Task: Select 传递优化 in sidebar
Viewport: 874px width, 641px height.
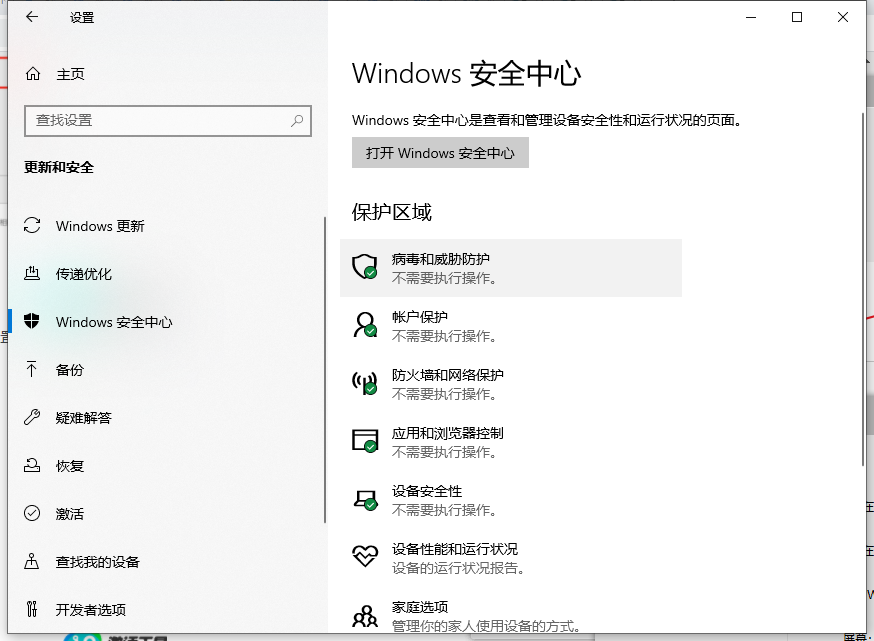Action: (84, 274)
